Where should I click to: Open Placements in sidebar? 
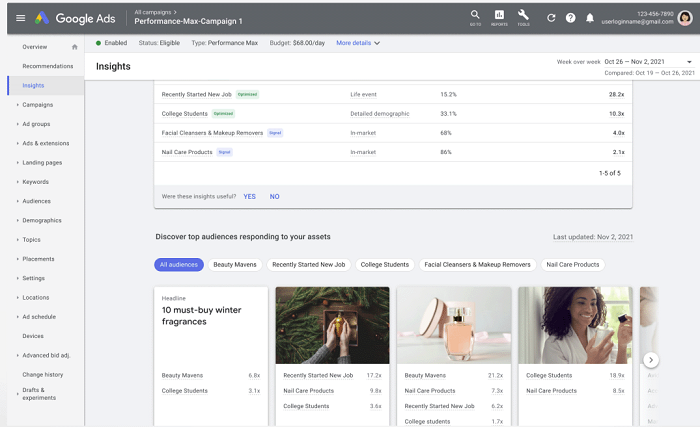coord(38,259)
